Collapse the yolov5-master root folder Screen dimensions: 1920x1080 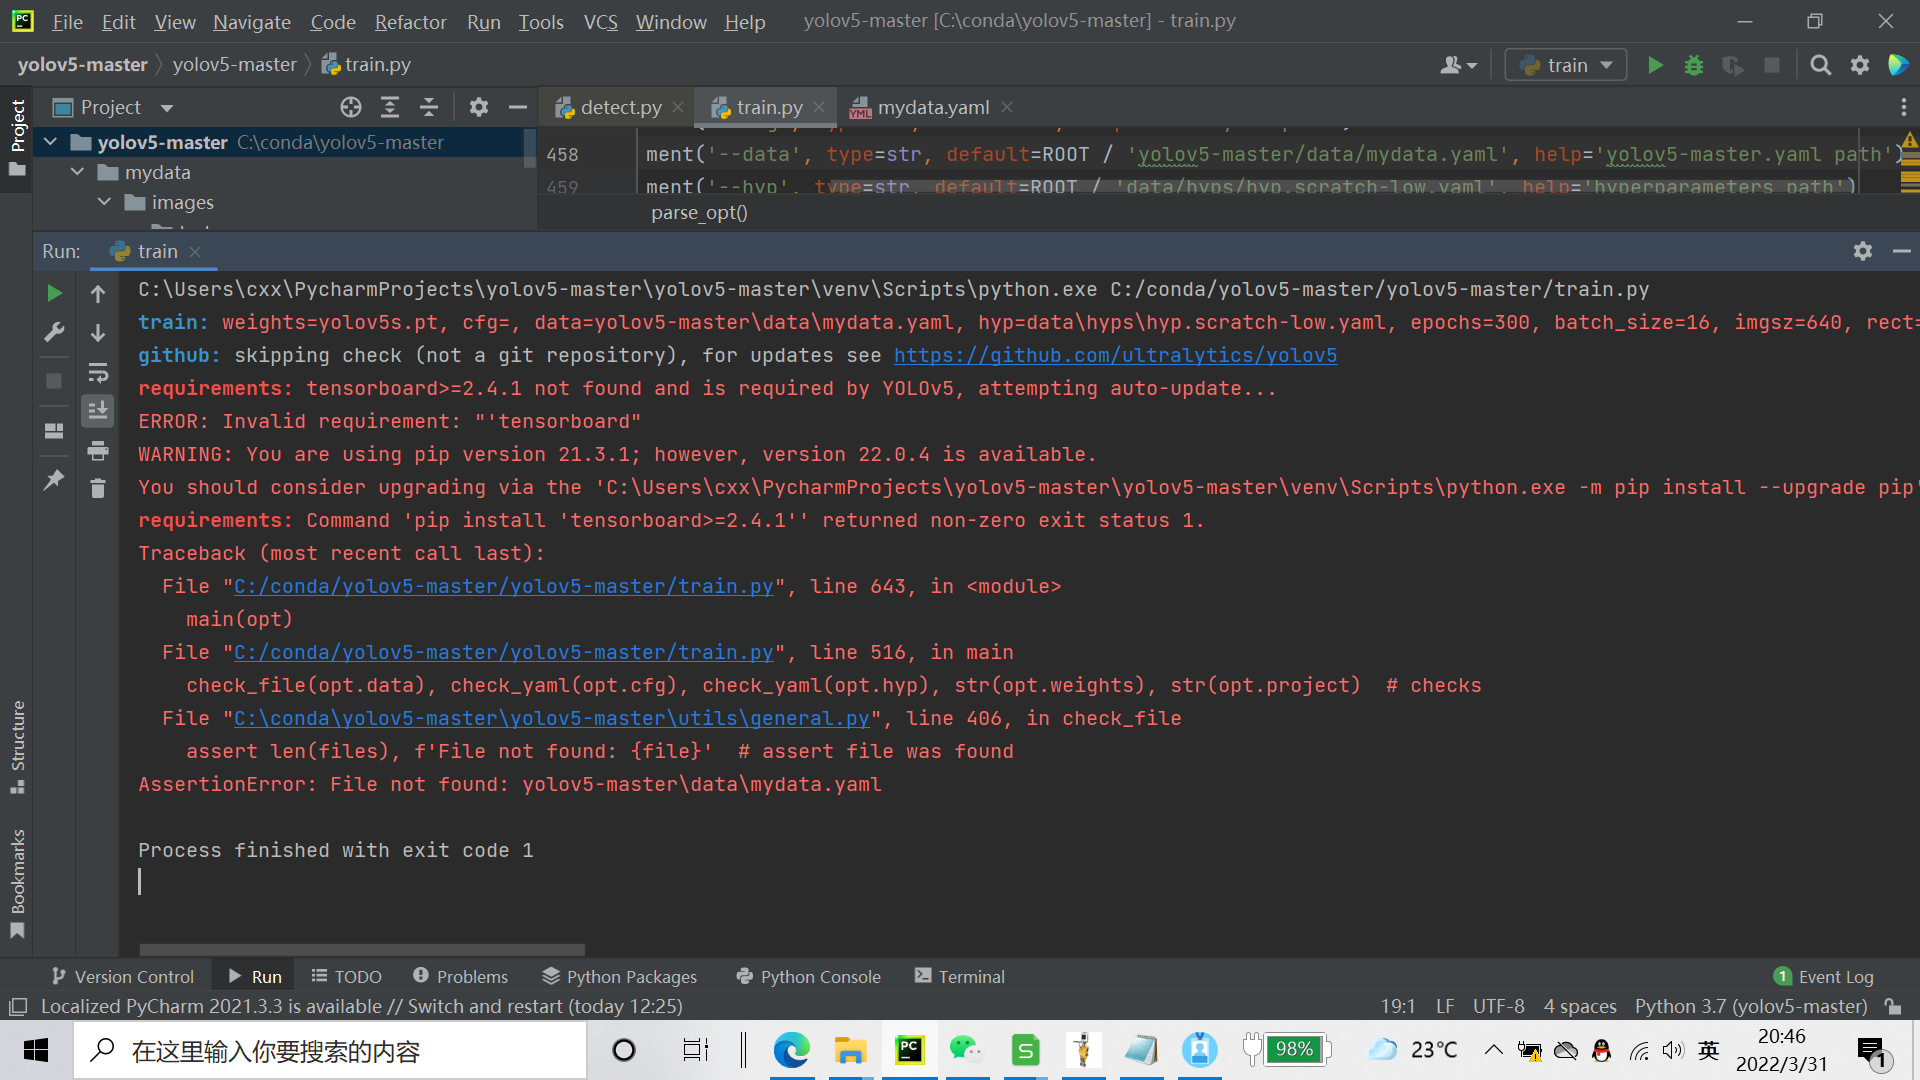coord(50,142)
